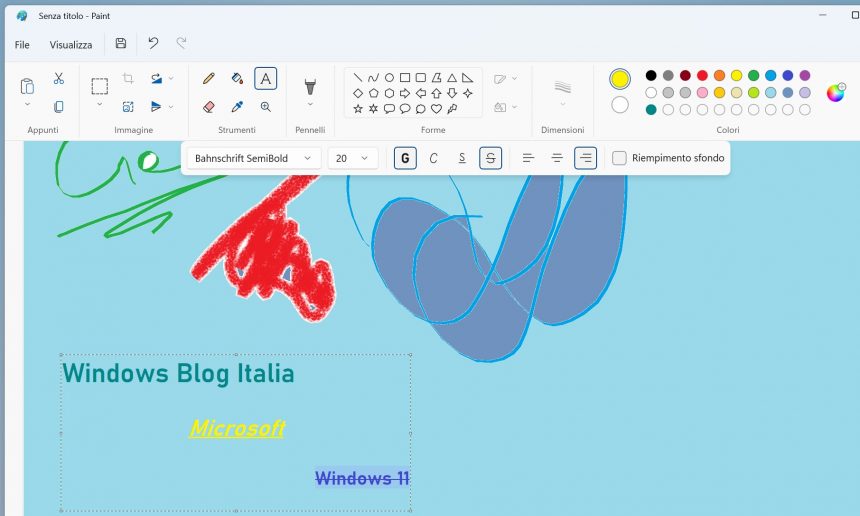Expand the Paste options chevron
This screenshot has width=860, height=516.
click(x=27, y=104)
